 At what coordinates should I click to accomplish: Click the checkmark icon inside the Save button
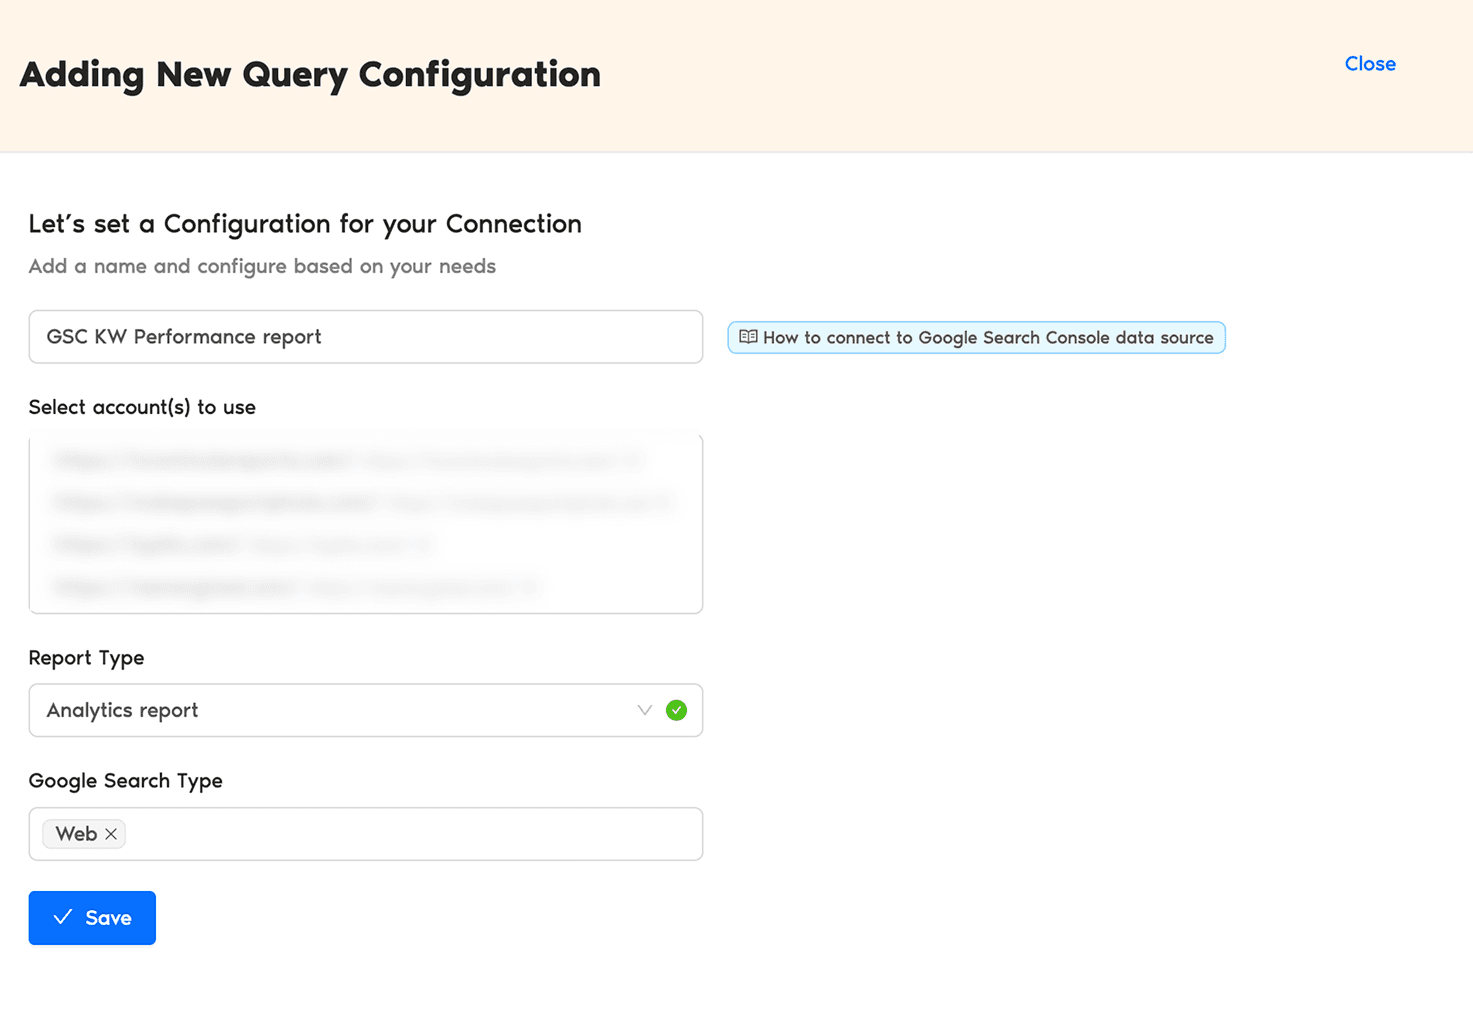coord(63,917)
